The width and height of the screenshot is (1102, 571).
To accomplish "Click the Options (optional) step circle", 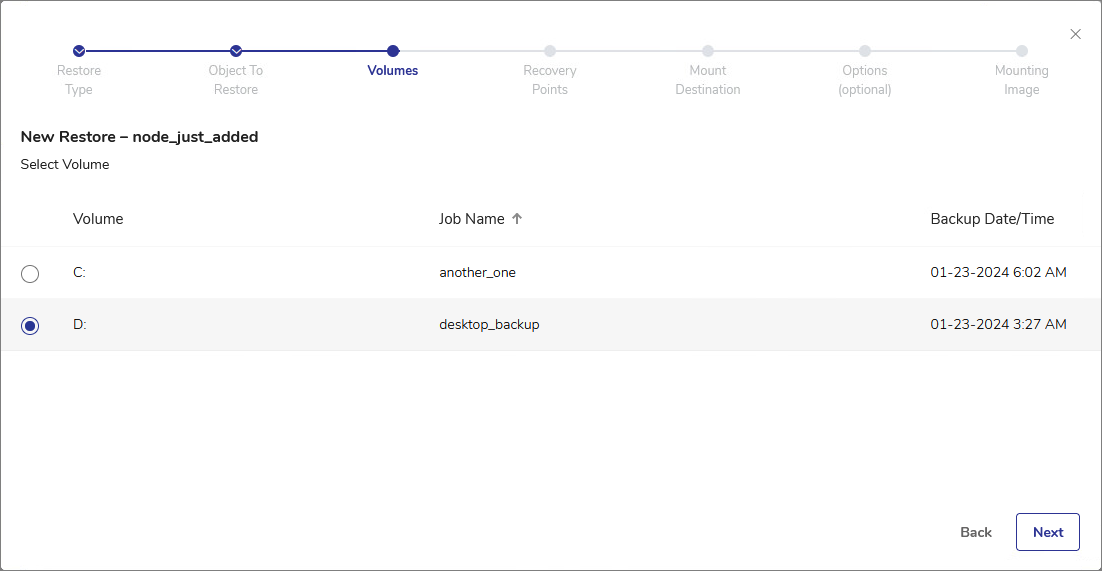I will pos(865,51).
